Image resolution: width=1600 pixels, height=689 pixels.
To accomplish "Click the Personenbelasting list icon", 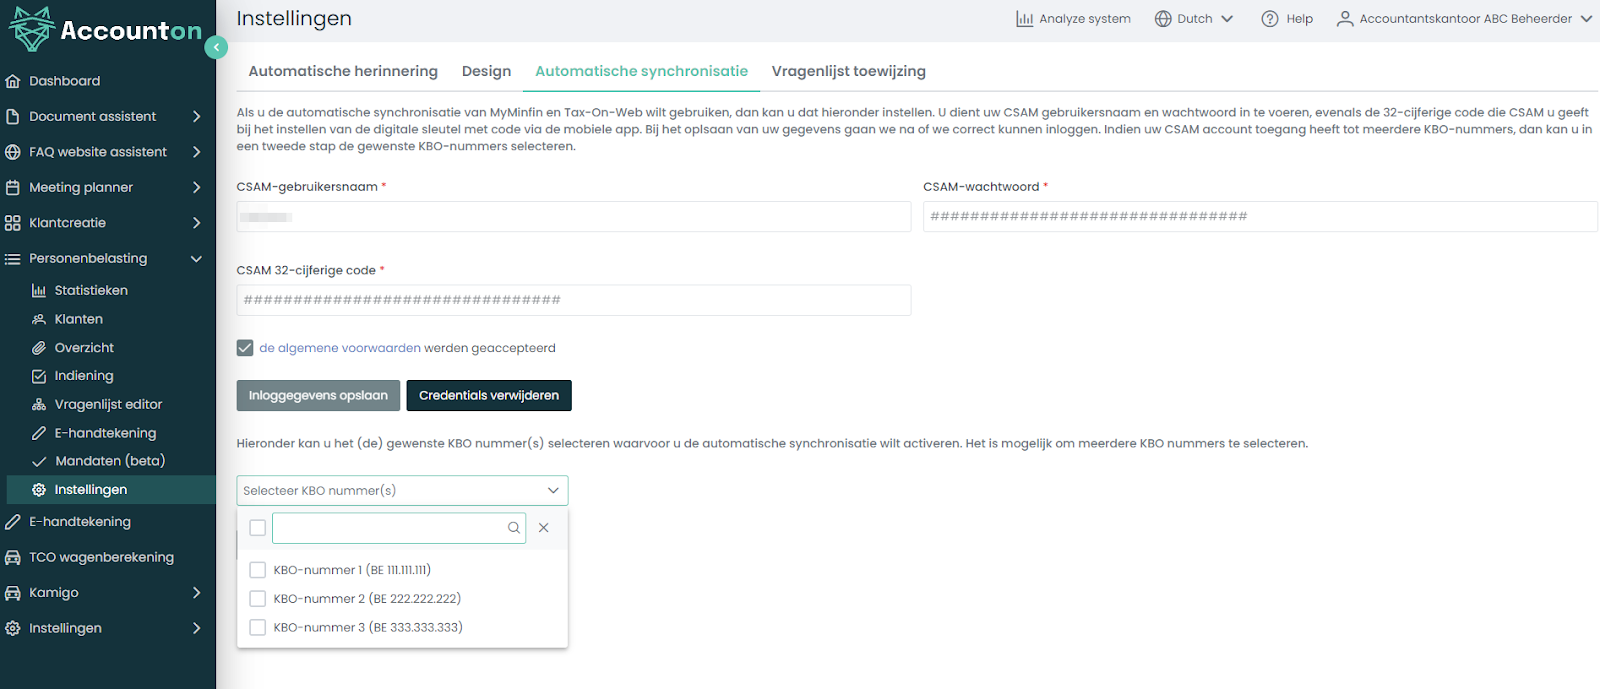I will click(x=13, y=258).
